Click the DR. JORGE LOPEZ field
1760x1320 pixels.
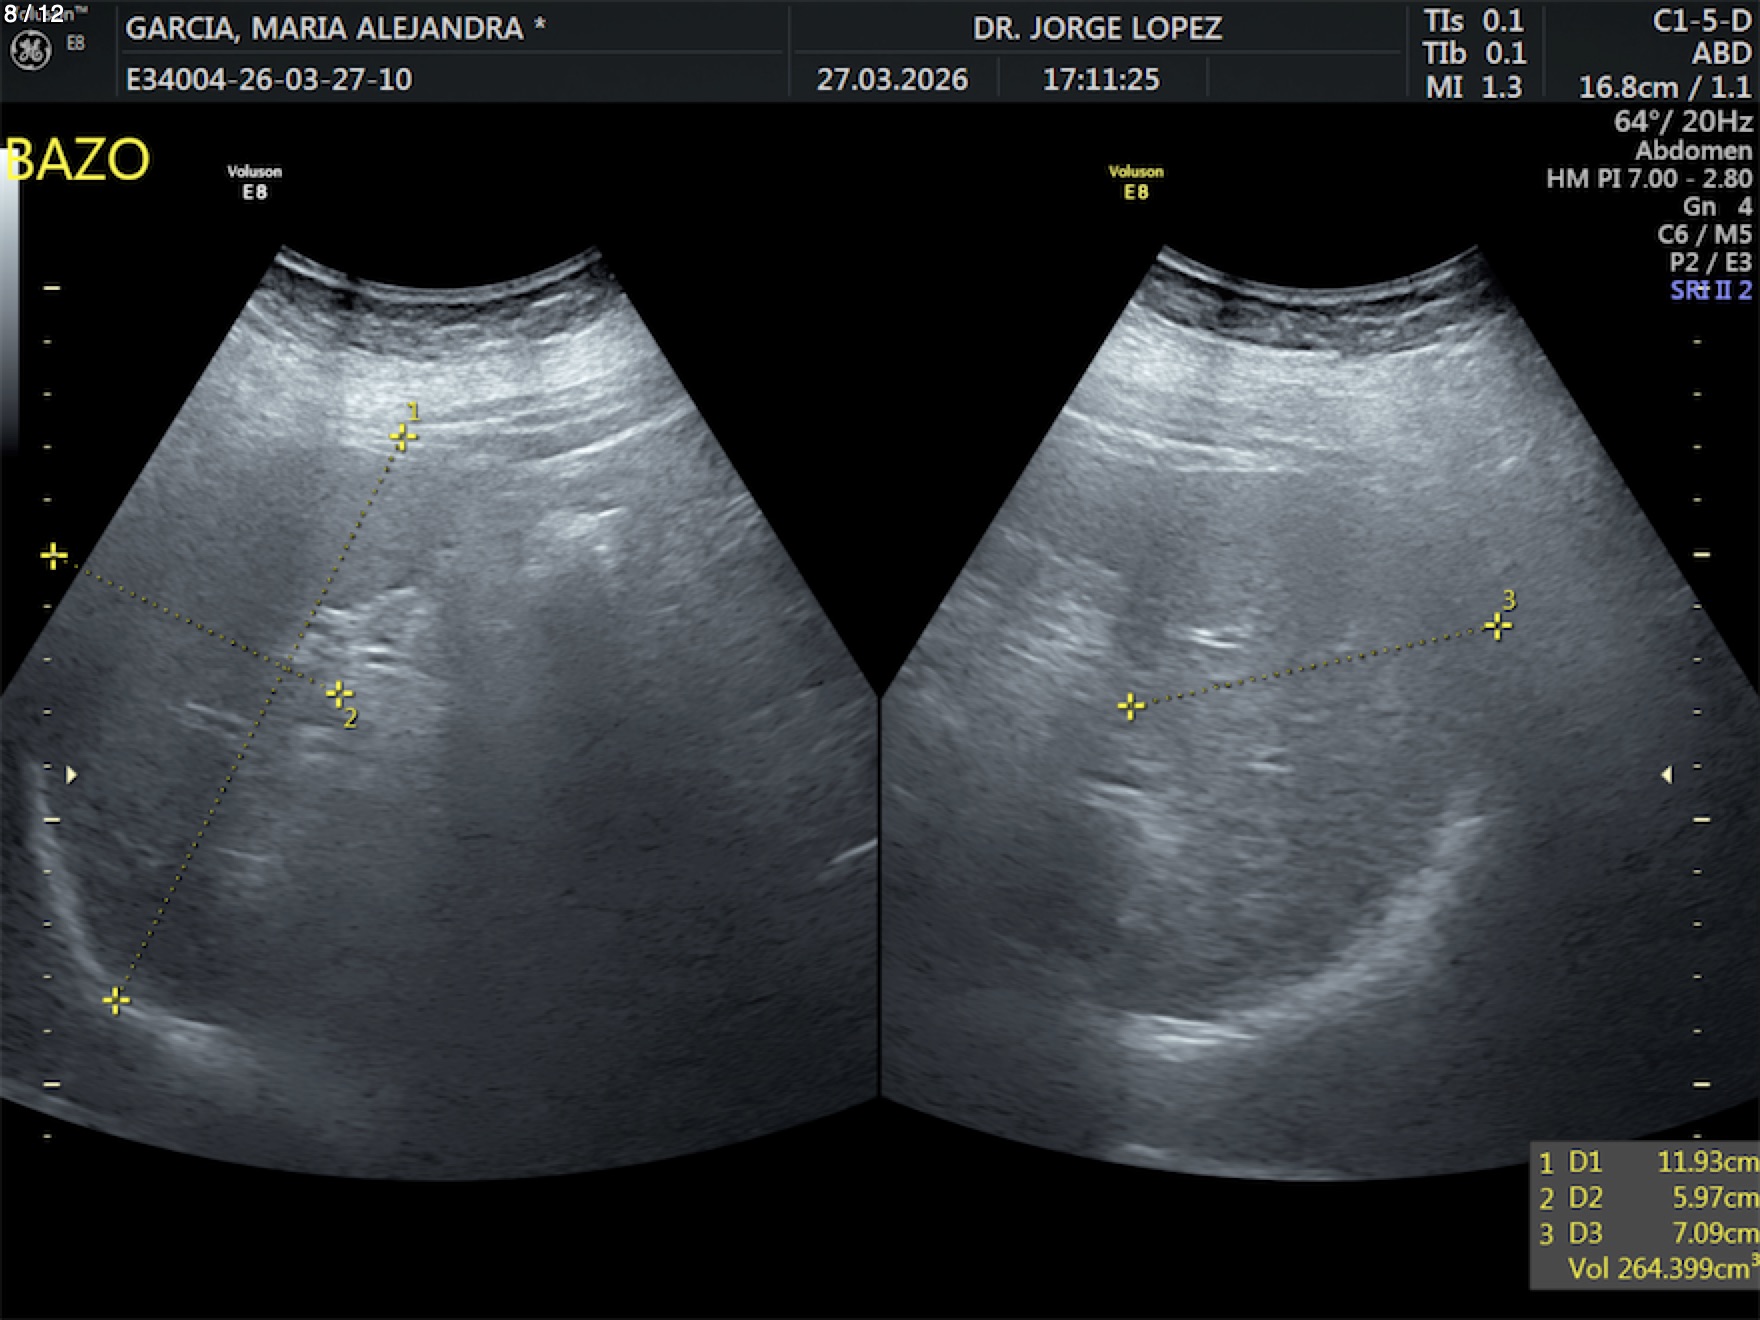click(1097, 28)
